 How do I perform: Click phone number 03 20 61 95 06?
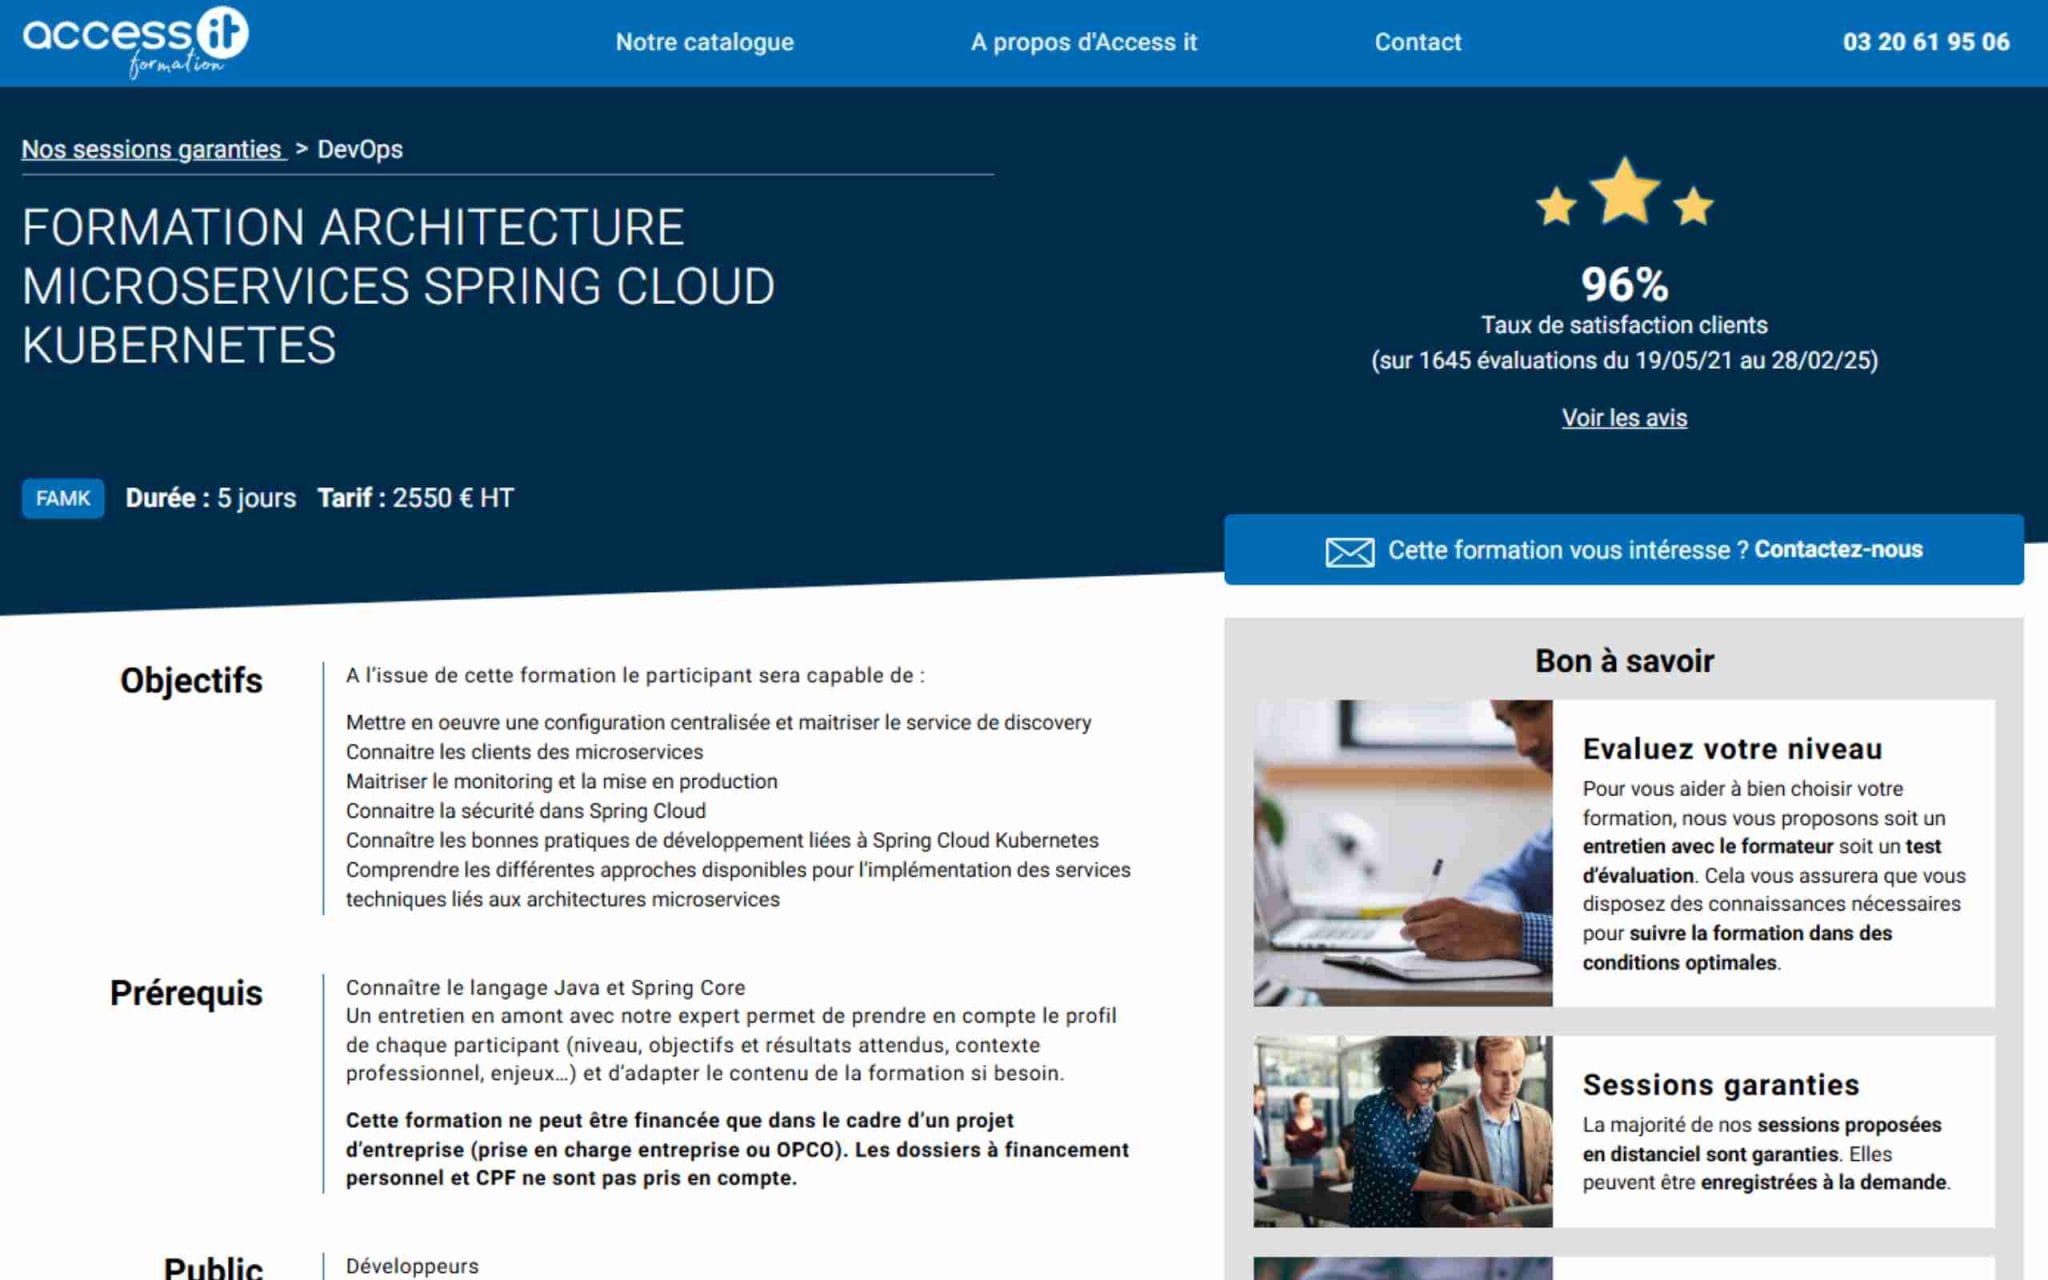tap(1926, 42)
